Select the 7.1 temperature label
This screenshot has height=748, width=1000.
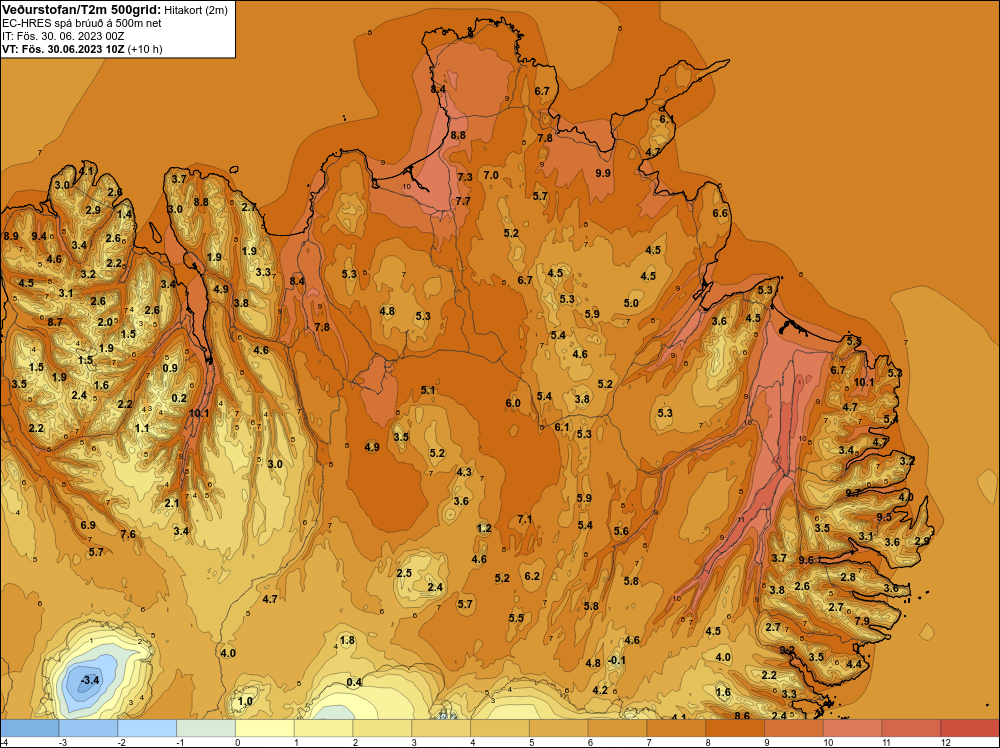[x=524, y=519]
